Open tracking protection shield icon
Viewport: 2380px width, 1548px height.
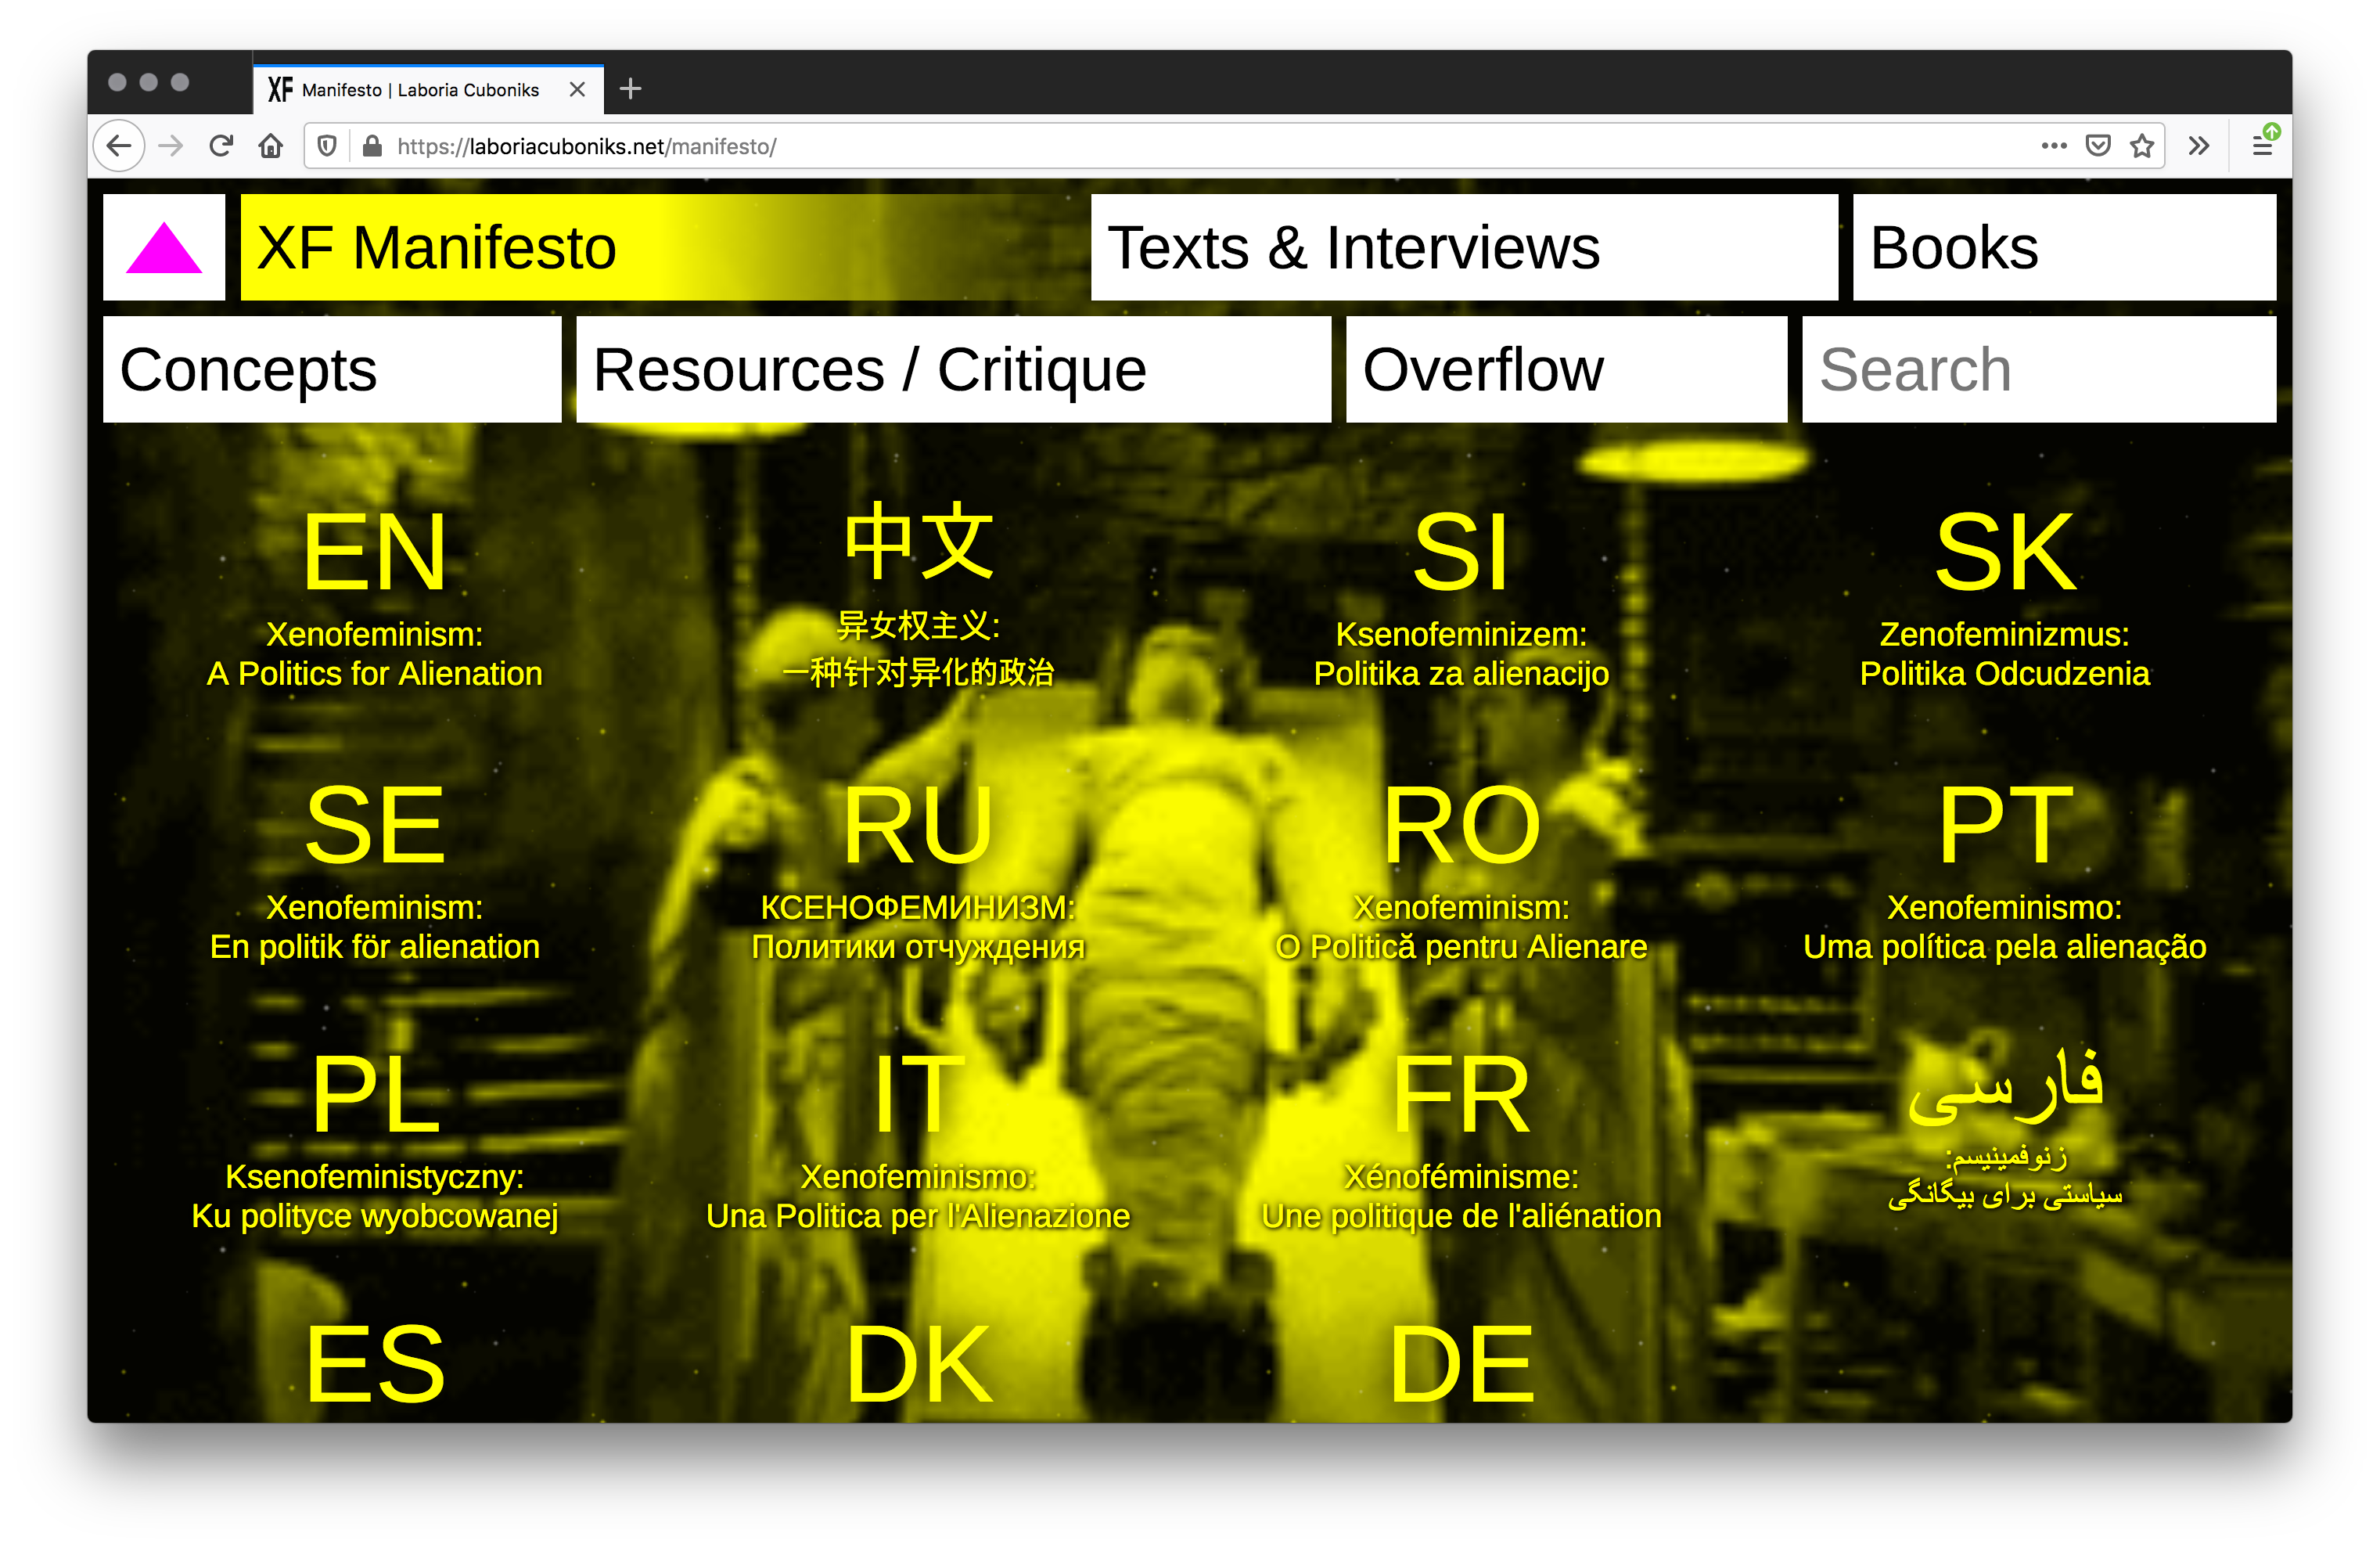tap(327, 146)
